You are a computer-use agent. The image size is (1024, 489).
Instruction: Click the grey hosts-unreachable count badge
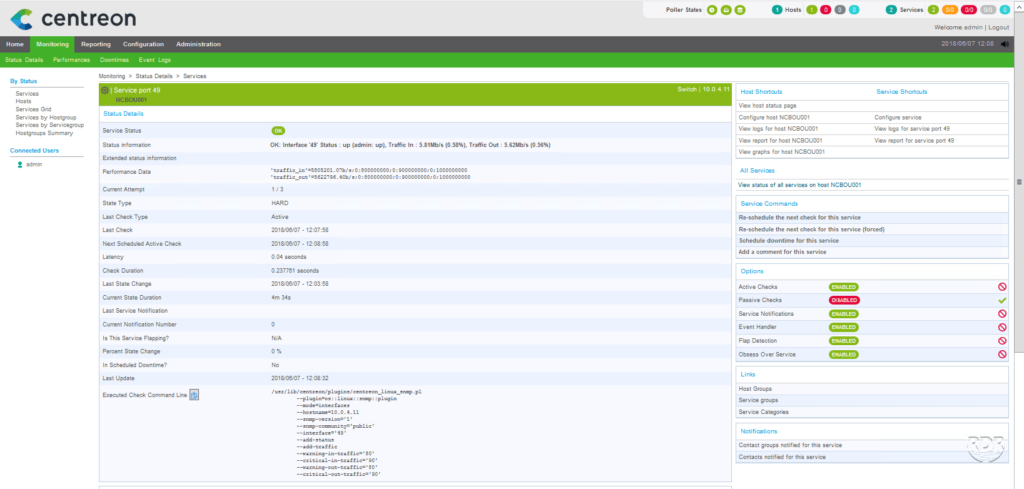click(x=840, y=10)
